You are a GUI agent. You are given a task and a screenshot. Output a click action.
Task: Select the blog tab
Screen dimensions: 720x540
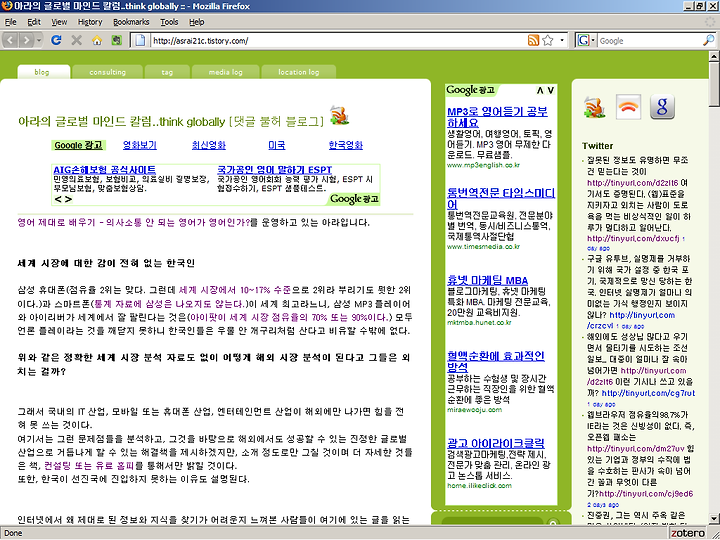(x=44, y=72)
